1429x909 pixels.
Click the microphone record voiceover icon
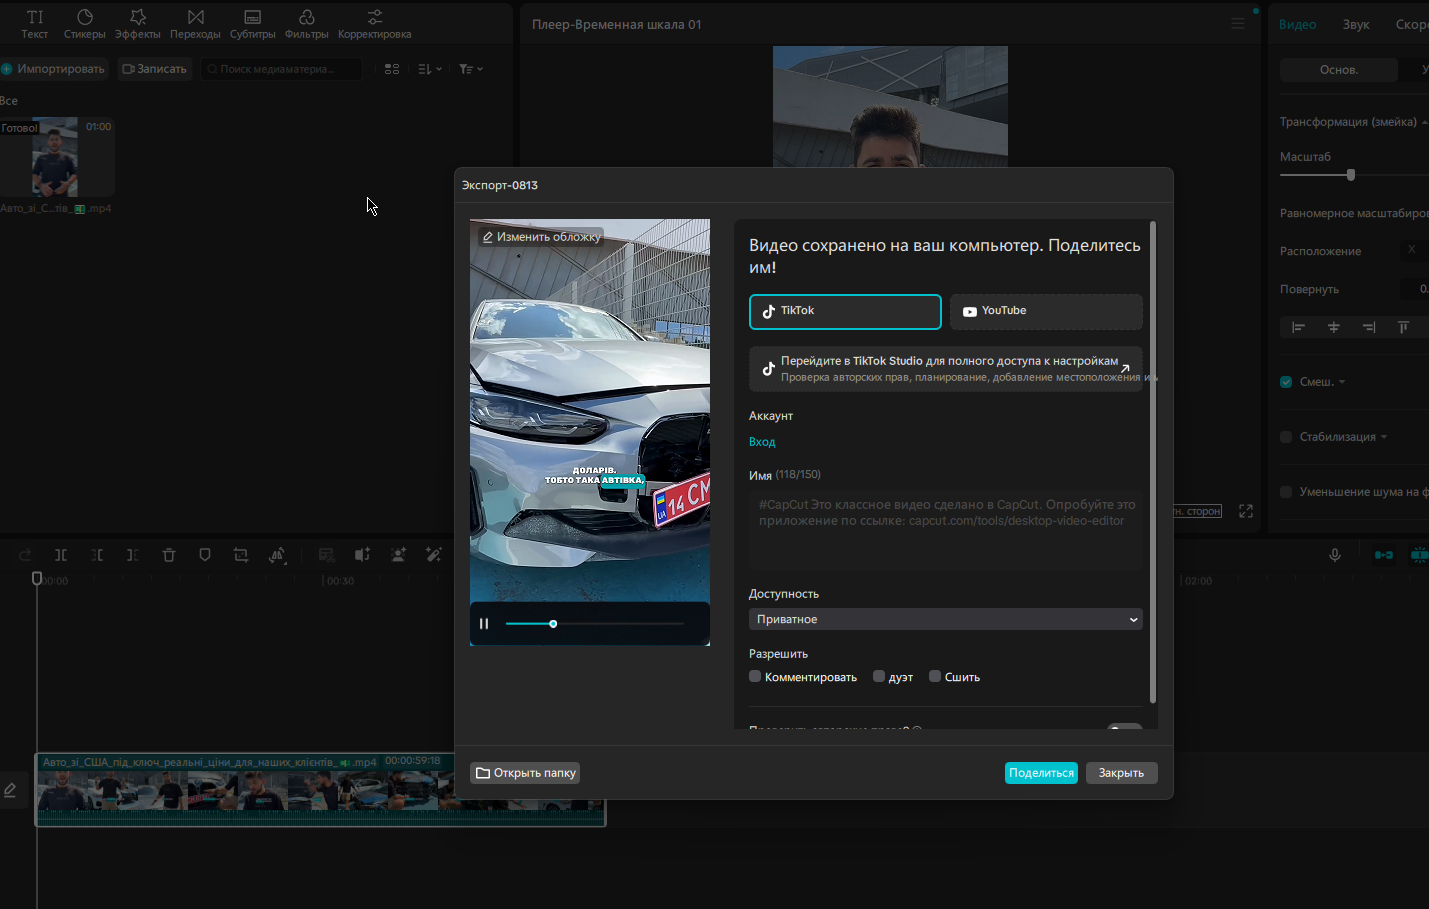click(1335, 555)
